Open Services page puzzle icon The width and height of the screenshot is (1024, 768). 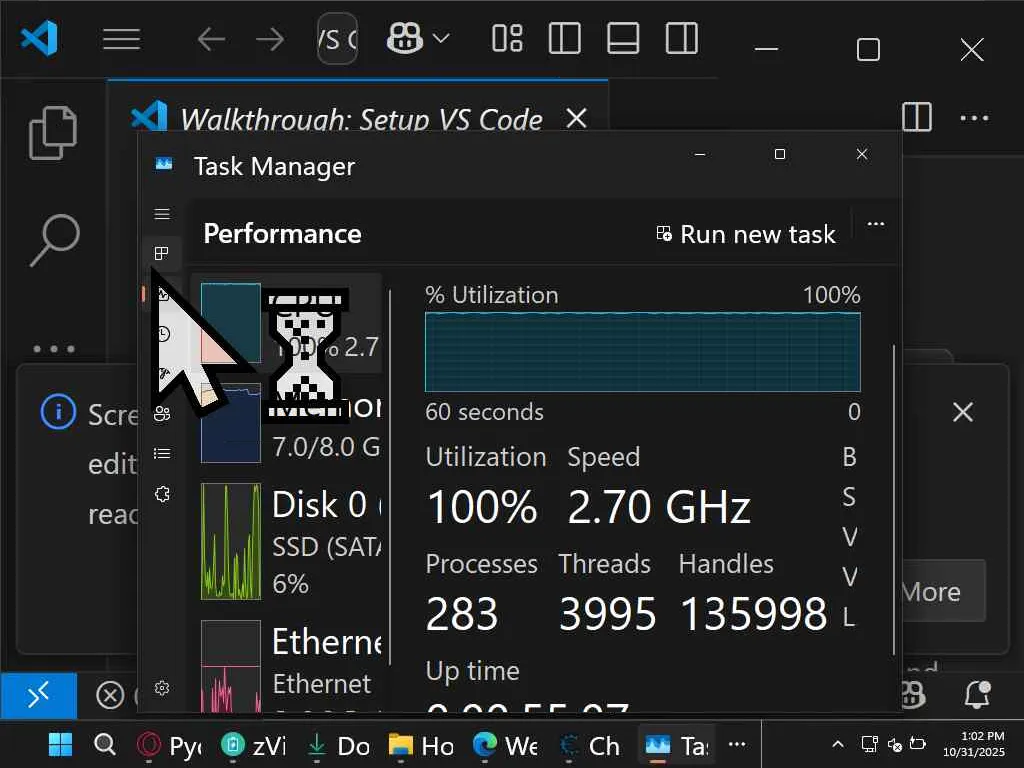[162, 494]
